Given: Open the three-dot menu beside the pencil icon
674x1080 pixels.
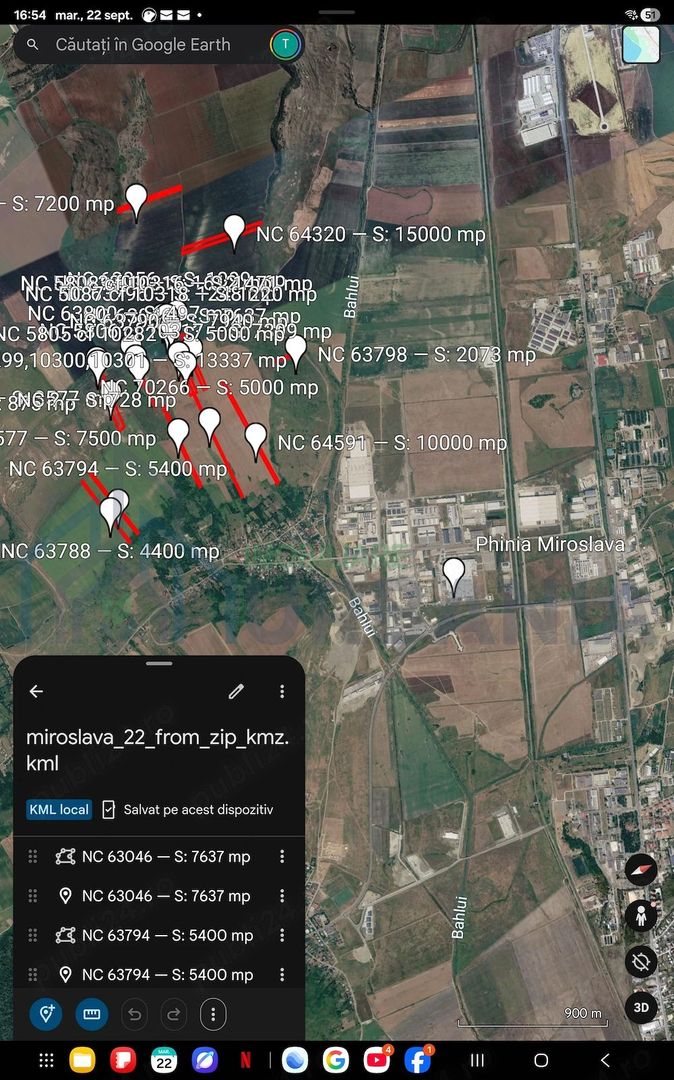Looking at the screenshot, I should coord(282,691).
